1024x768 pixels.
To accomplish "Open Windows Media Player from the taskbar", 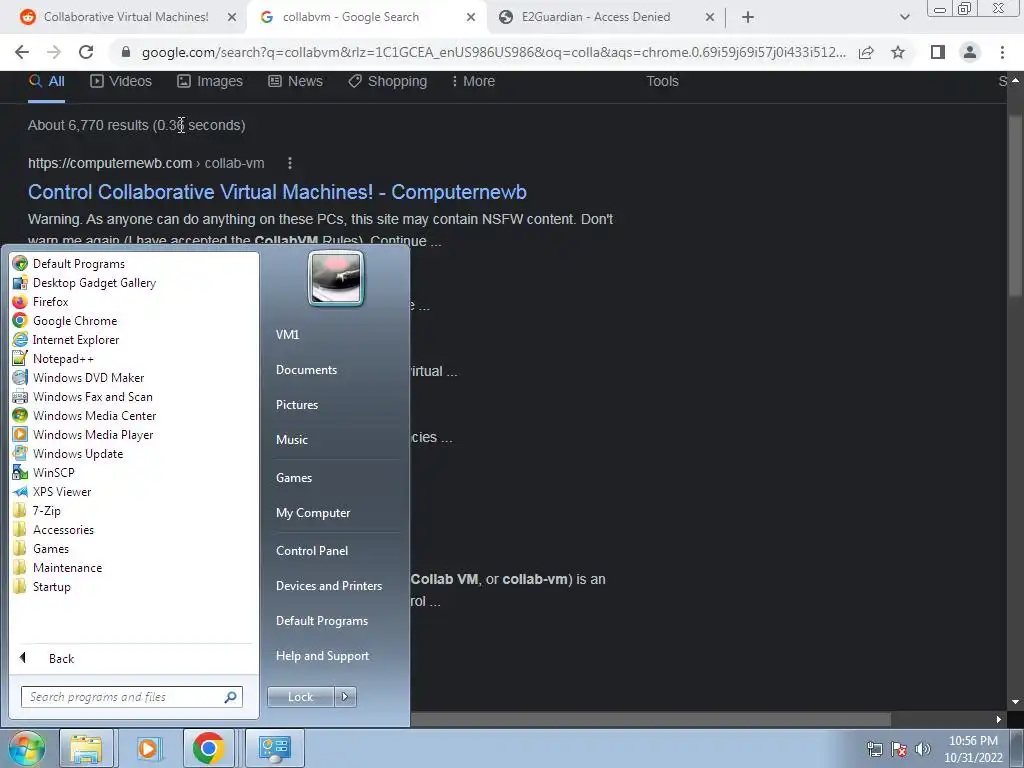I will click(x=148, y=748).
